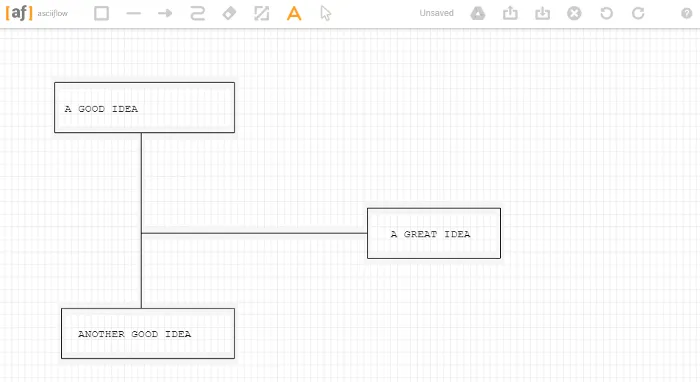Click the Clear canvas X icon
Image resolution: width=700 pixels, height=382 pixels.
(575, 13)
